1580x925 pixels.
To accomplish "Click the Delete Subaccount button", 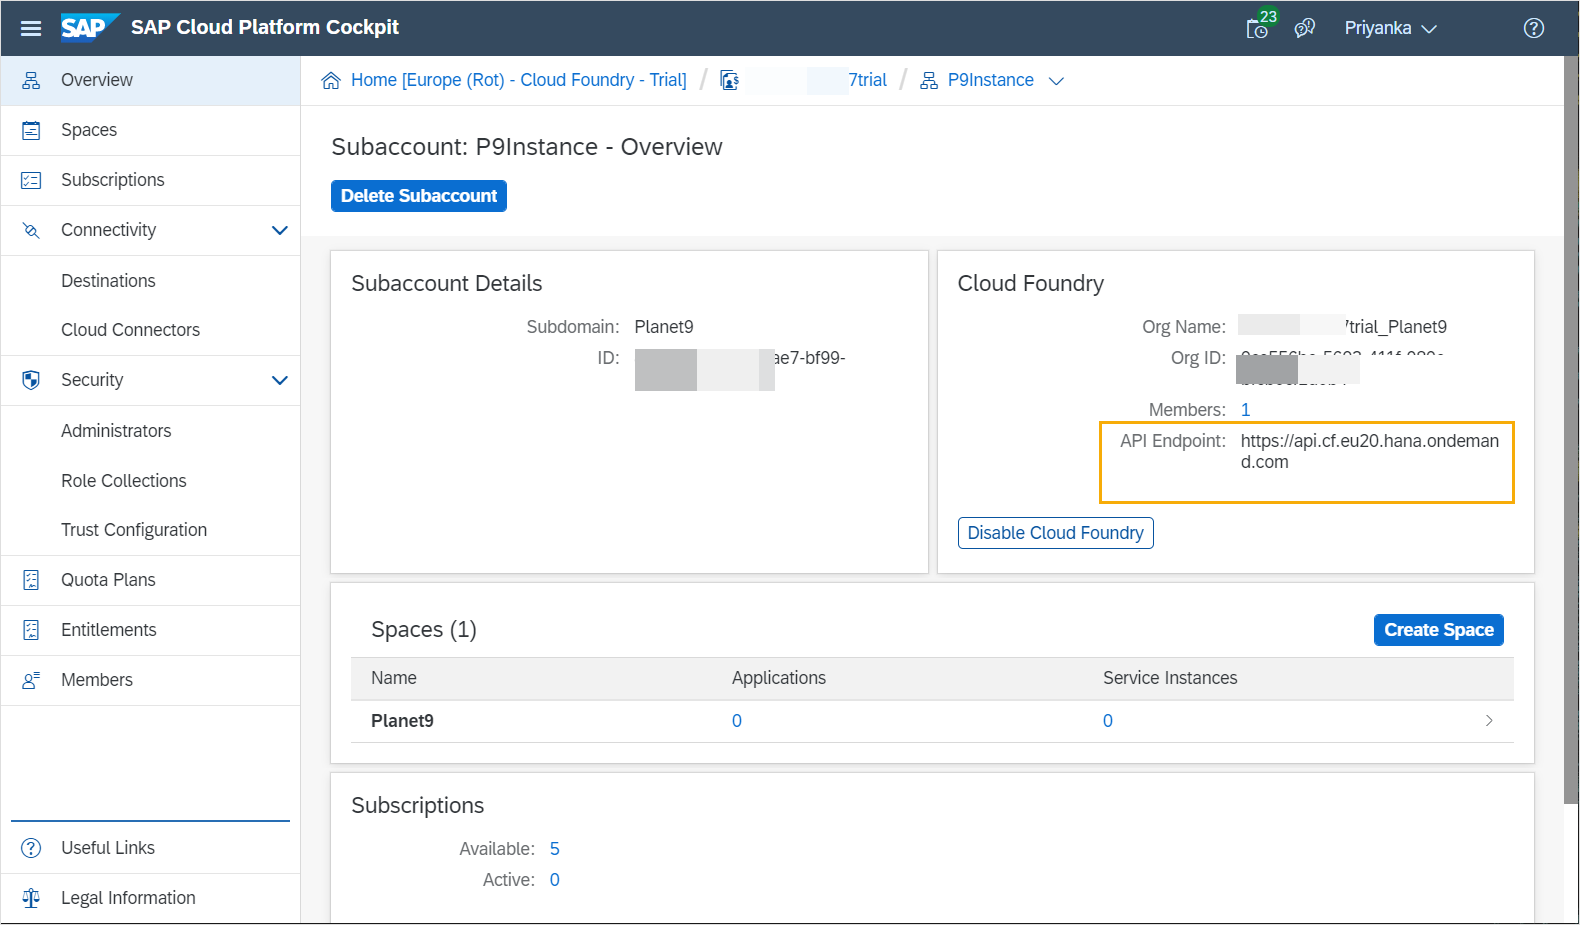I will (418, 196).
